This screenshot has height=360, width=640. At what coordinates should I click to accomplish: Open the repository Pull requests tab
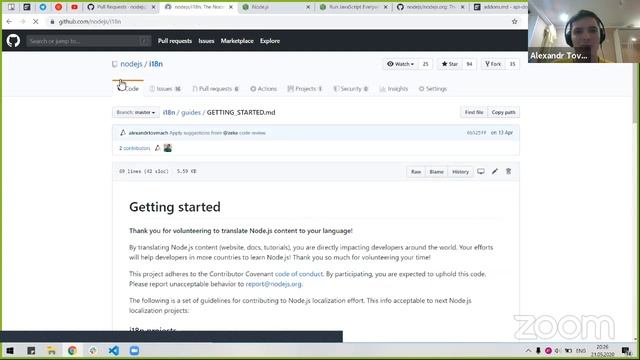[x=216, y=89]
